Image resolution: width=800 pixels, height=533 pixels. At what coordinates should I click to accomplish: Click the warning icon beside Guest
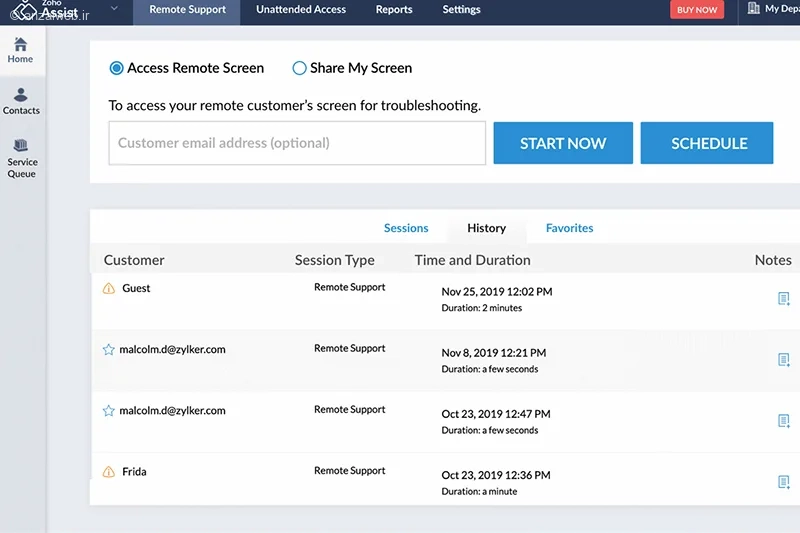tap(109, 288)
